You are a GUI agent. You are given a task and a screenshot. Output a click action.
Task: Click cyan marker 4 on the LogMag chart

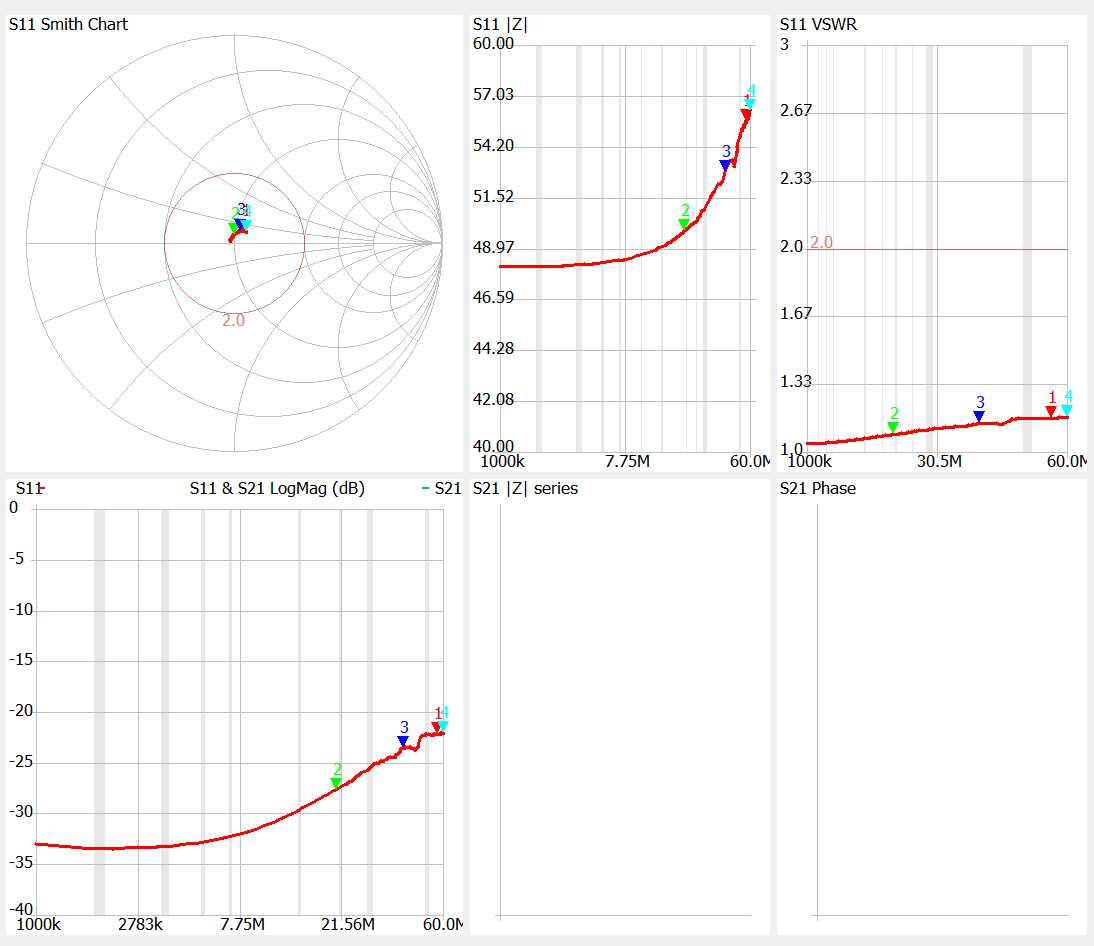click(x=443, y=726)
